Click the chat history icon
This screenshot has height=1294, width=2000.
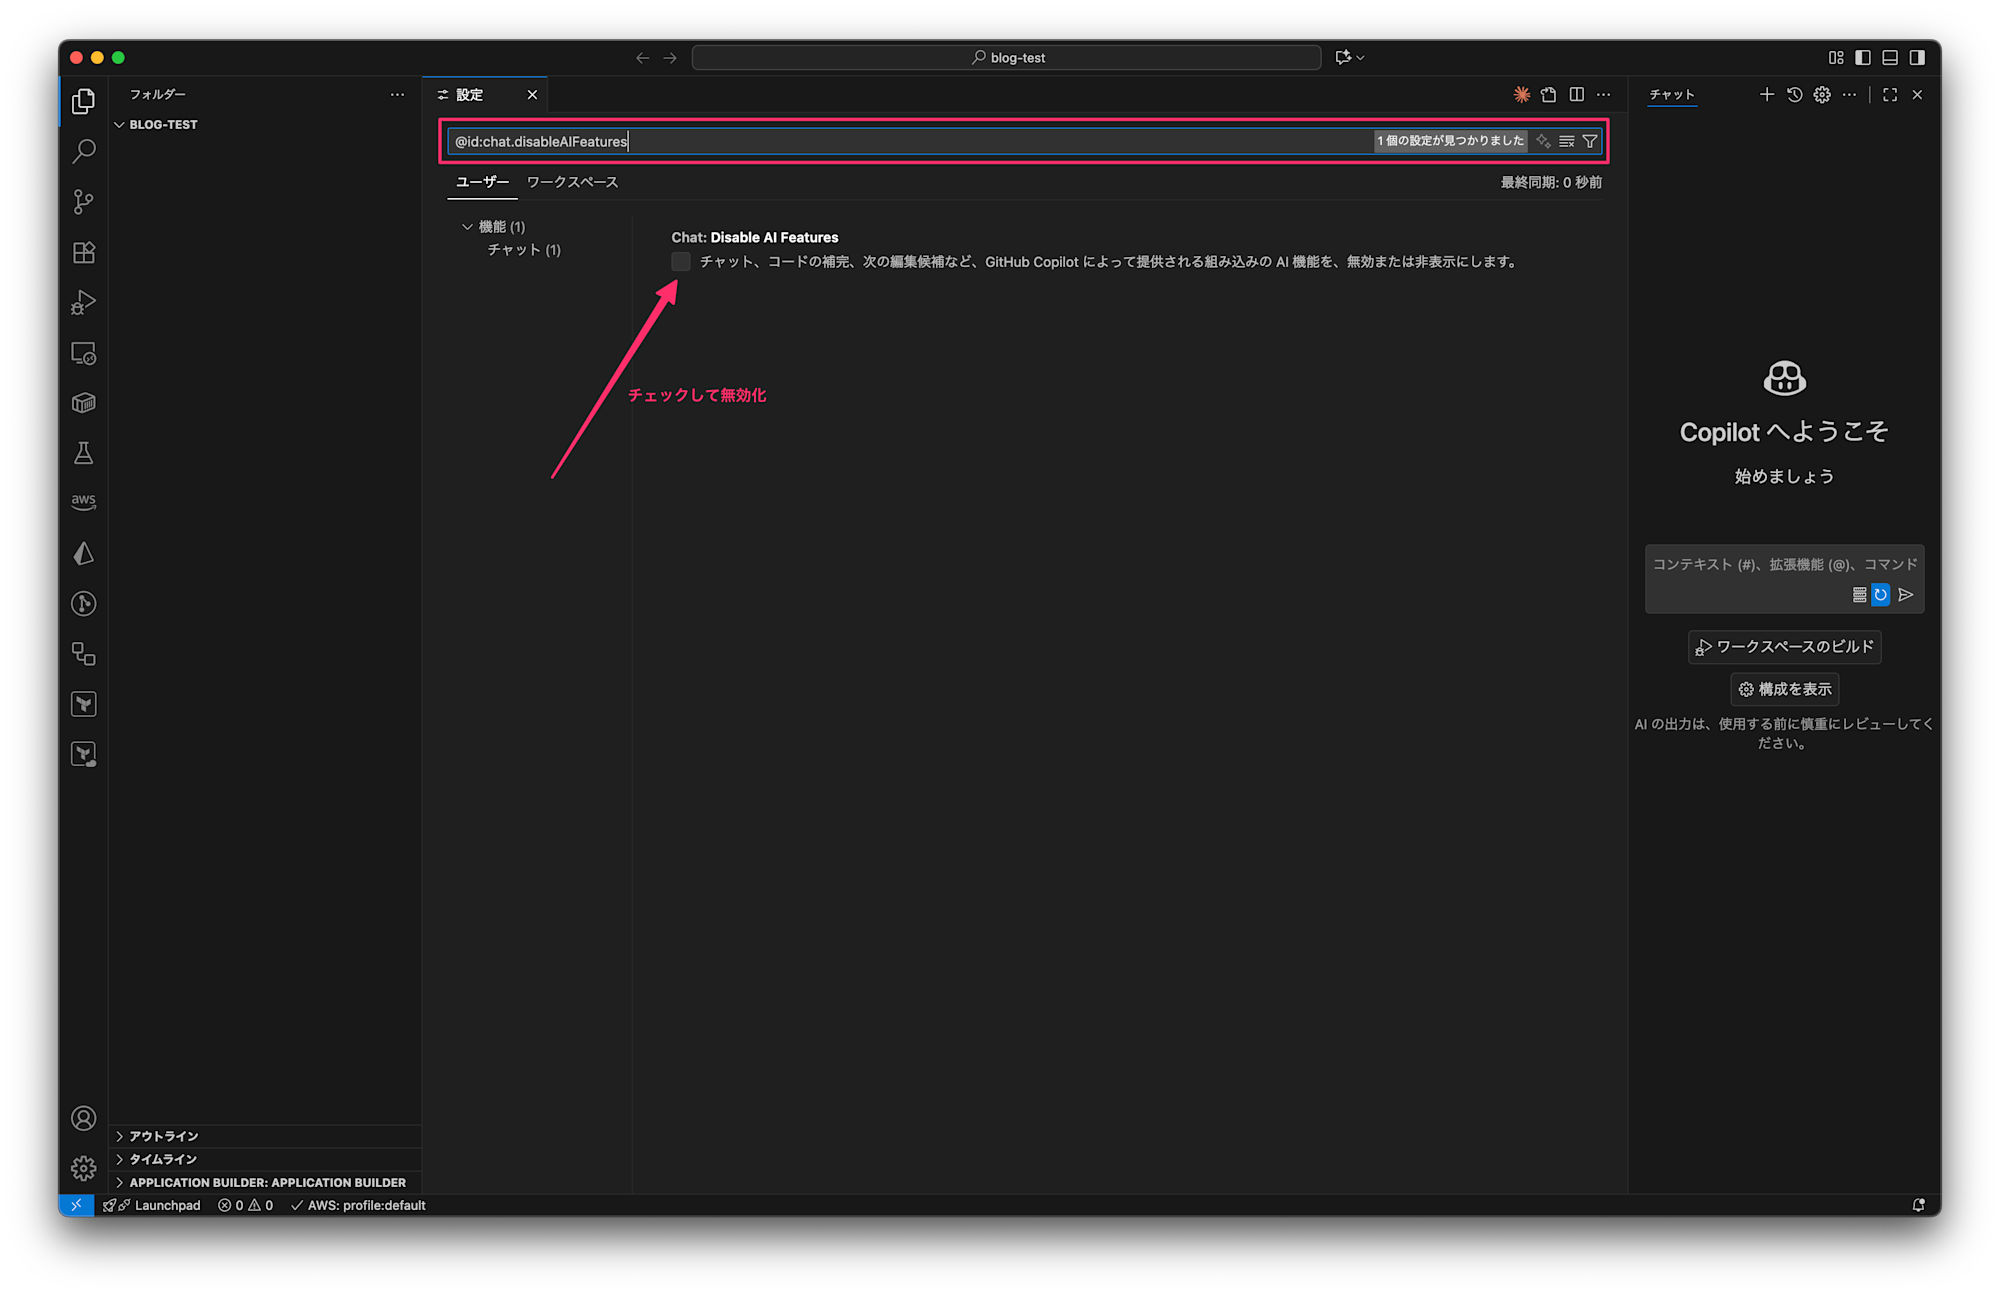click(x=1795, y=95)
